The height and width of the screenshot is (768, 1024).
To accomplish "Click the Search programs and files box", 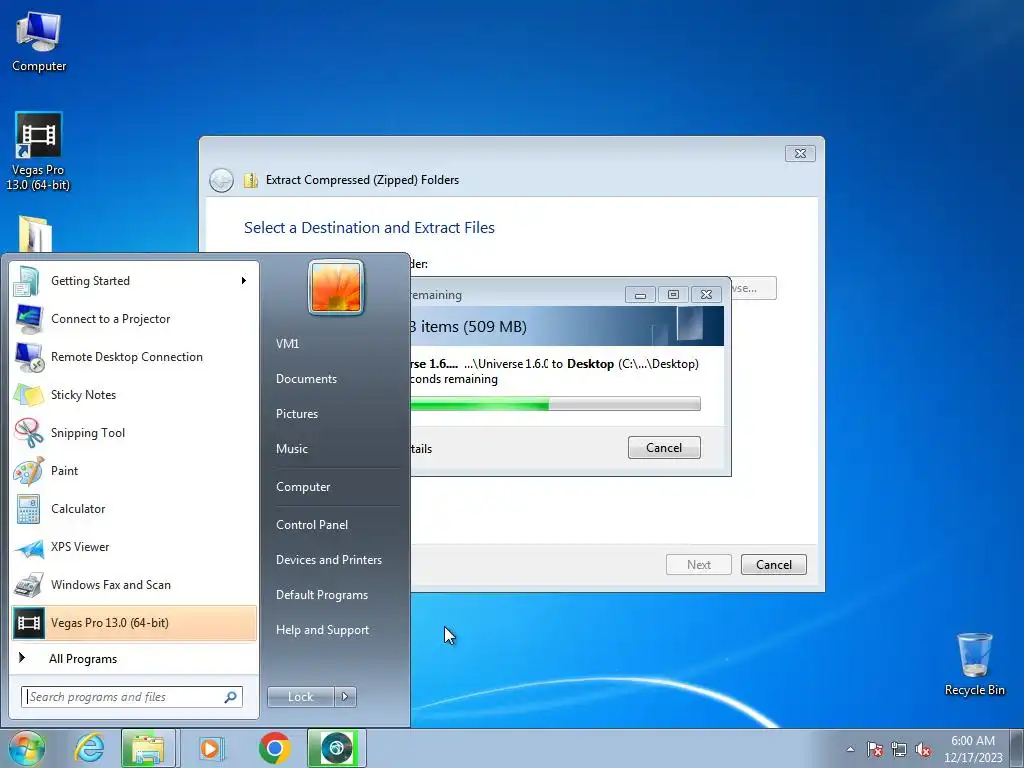I will tap(132, 697).
